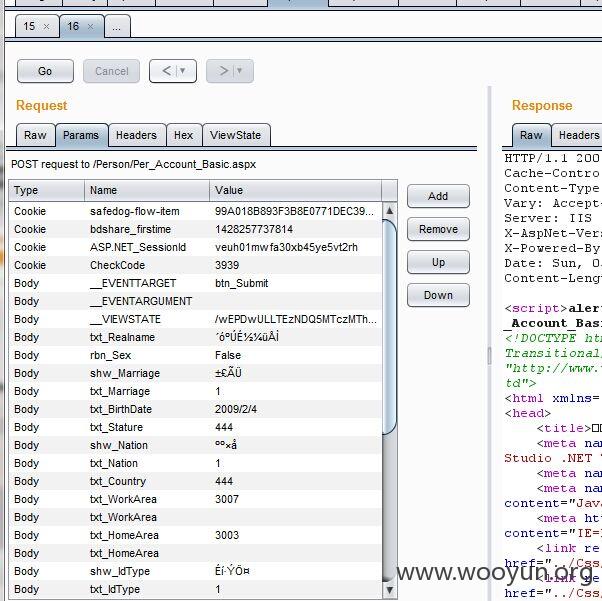
Task: View the ViewState tab
Action: pyautogui.click(x=236, y=135)
